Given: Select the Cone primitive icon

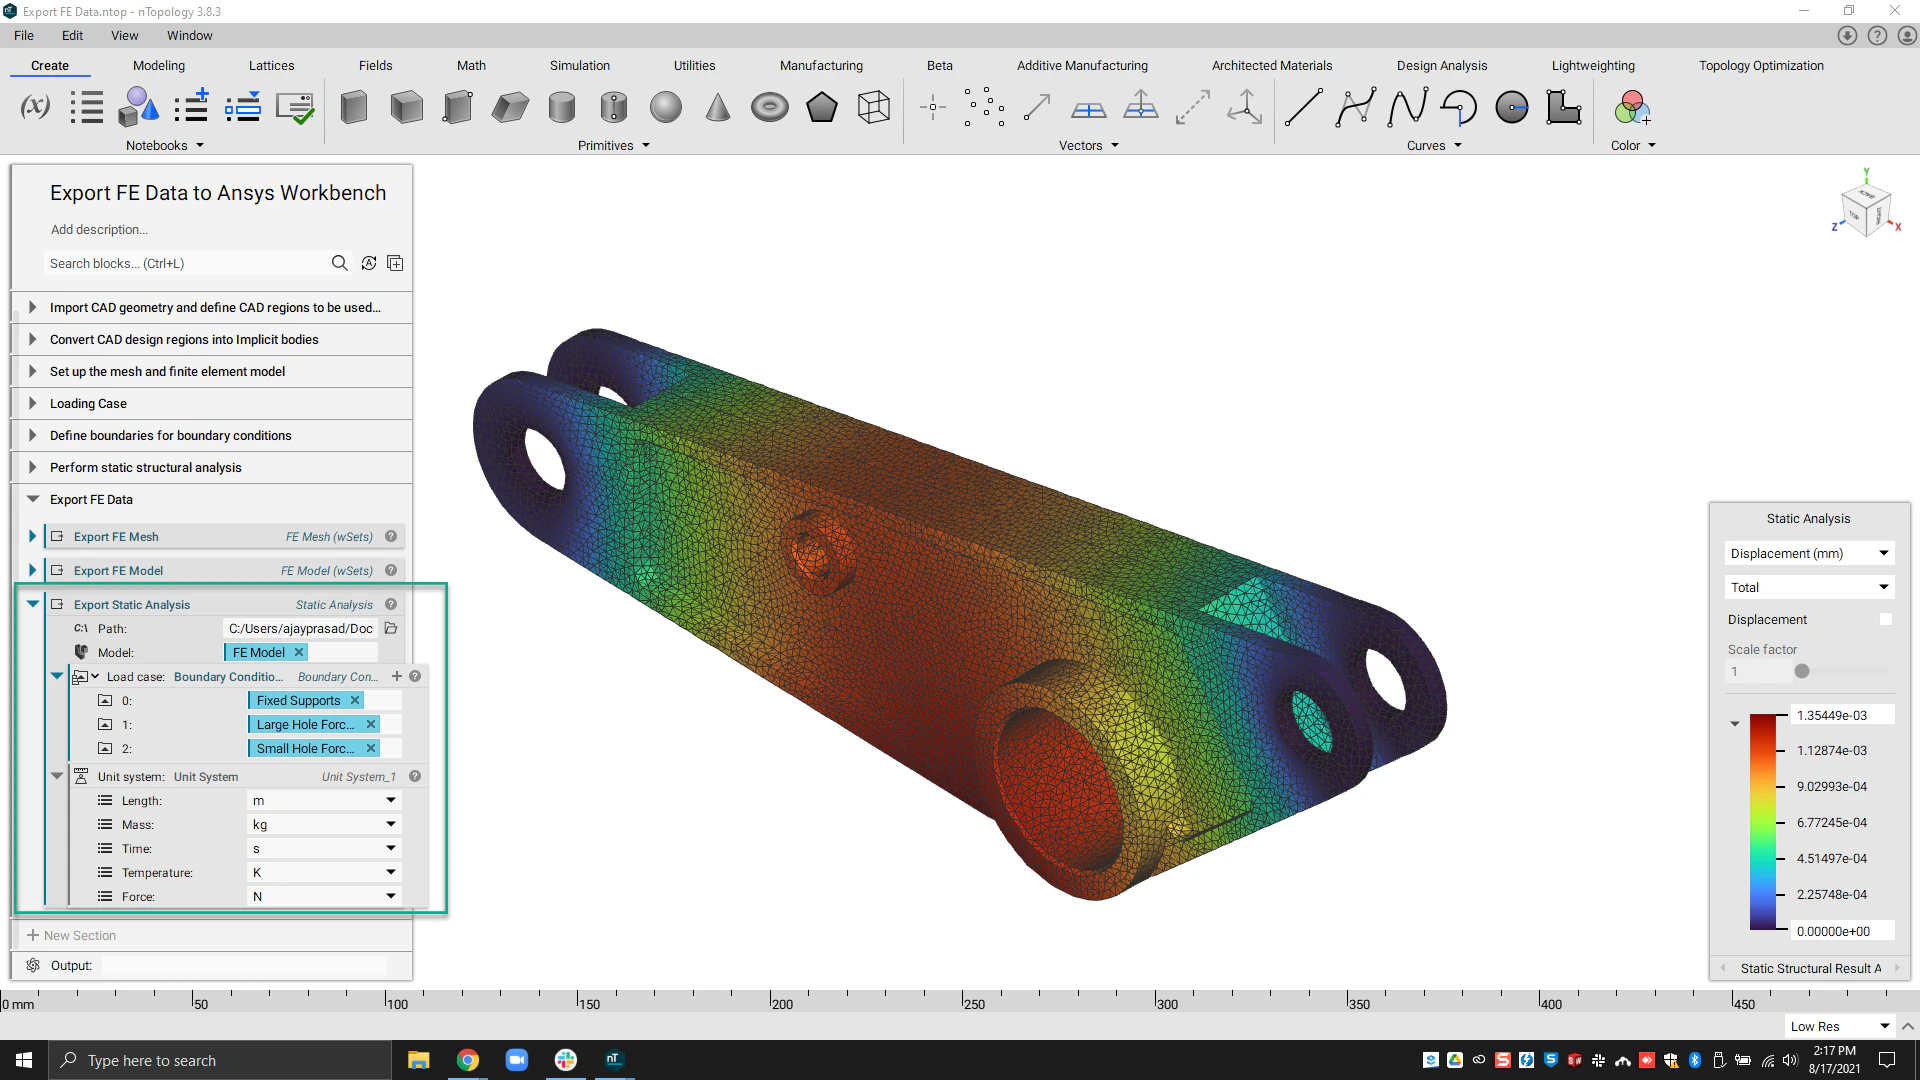Looking at the screenshot, I should pyautogui.click(x=717, y=107).
